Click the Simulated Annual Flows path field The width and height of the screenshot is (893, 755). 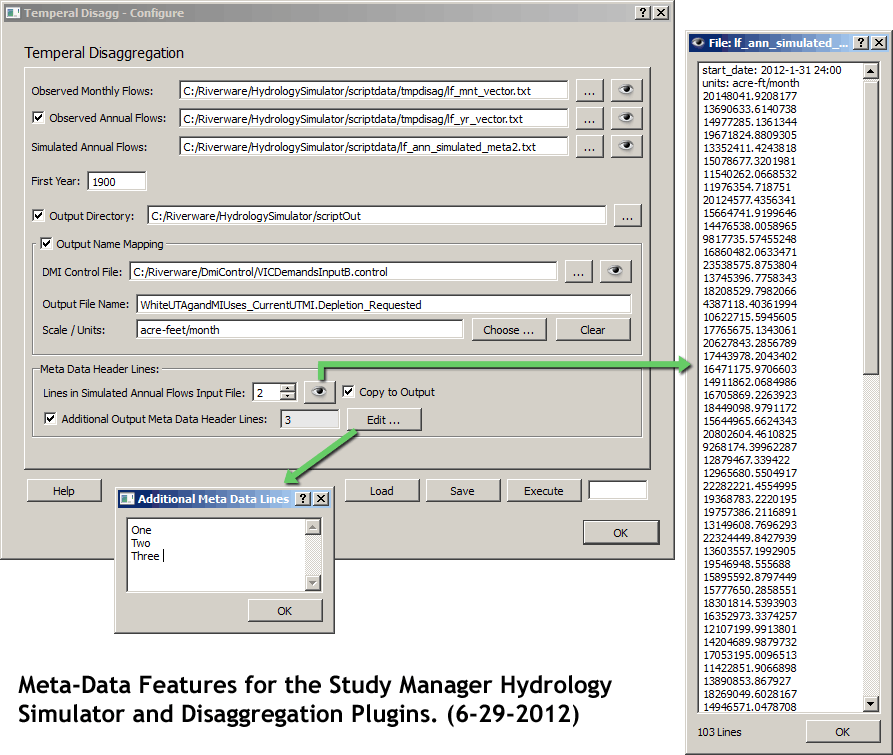click(x=374, y=146)
